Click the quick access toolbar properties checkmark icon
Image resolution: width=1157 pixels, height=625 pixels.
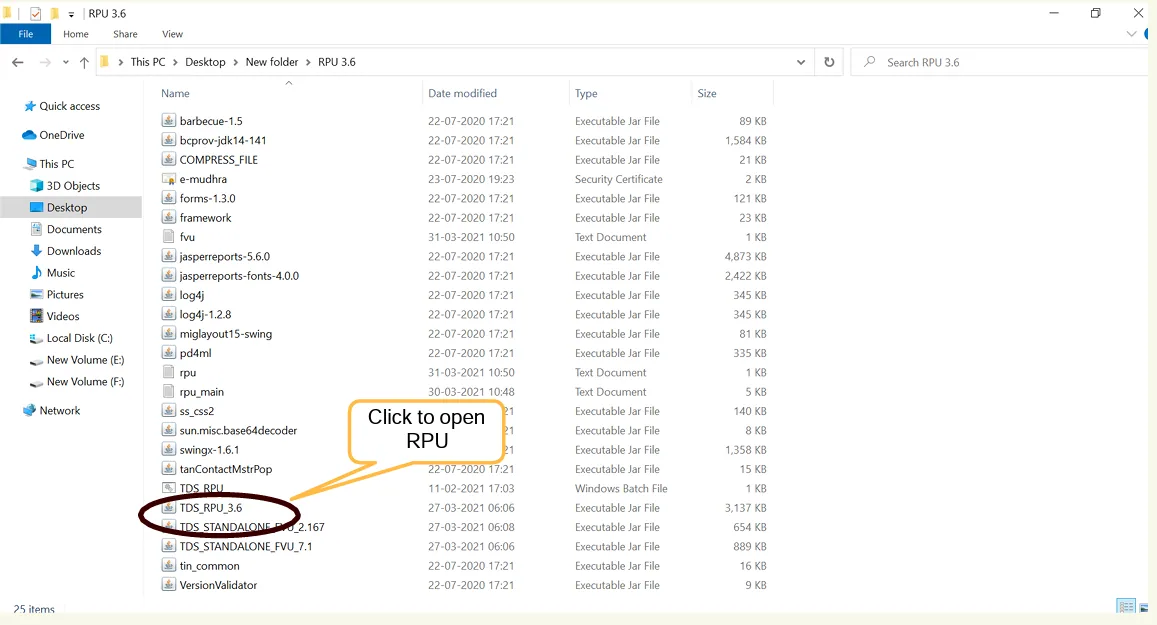click(x=35, y=14)
